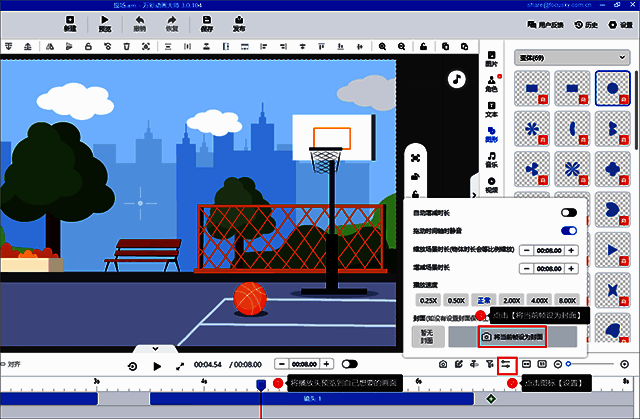The image size is (640, 419).
Task: Click the camera snapshot icon above timeline
Action: (x=442, y=366)
